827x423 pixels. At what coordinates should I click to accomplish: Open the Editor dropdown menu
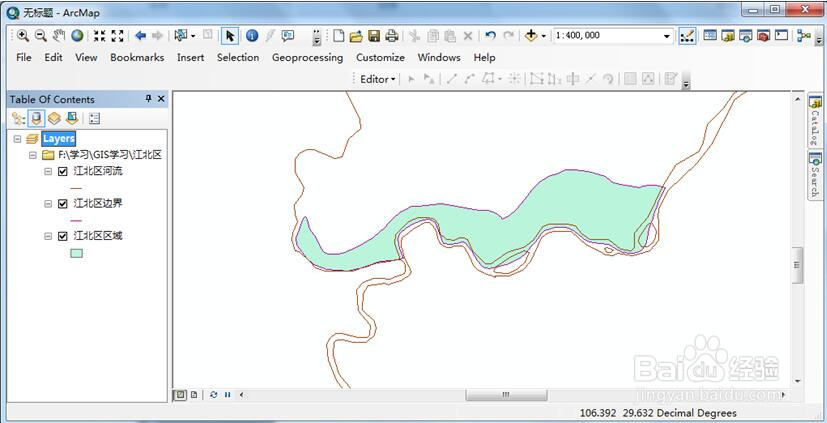pyautogui.click(x=378, y=79)
